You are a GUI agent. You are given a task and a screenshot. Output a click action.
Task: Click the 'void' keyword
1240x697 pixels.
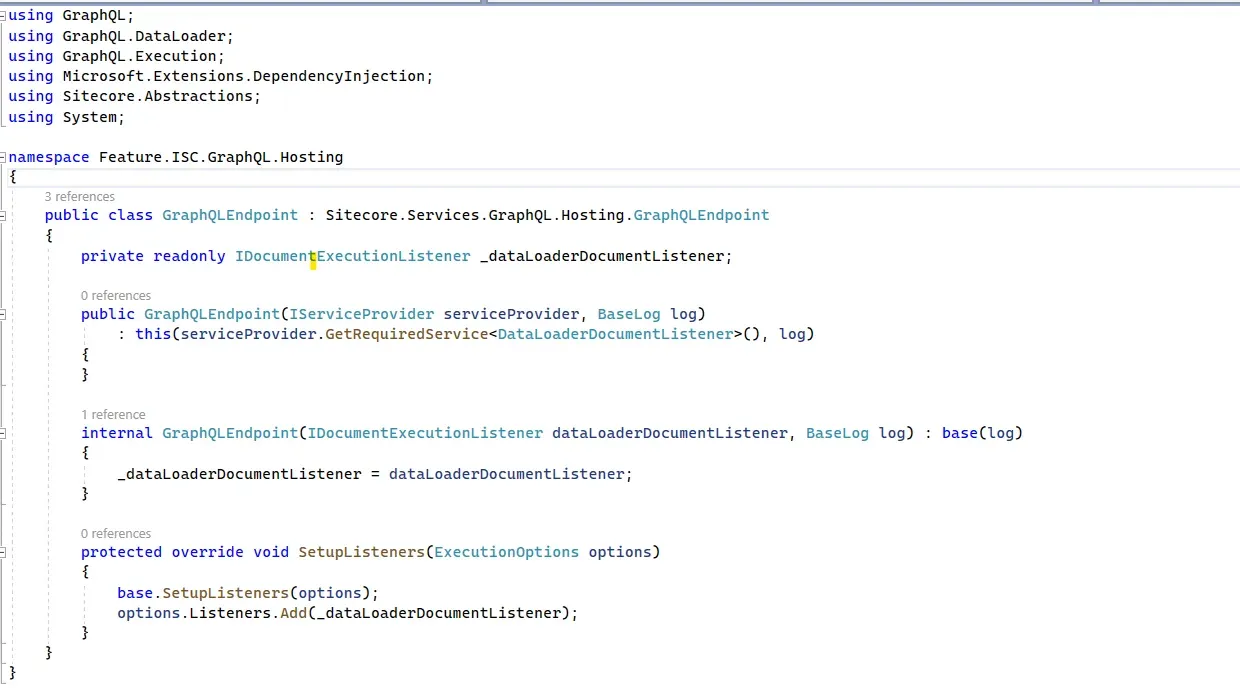coord(271,552)
